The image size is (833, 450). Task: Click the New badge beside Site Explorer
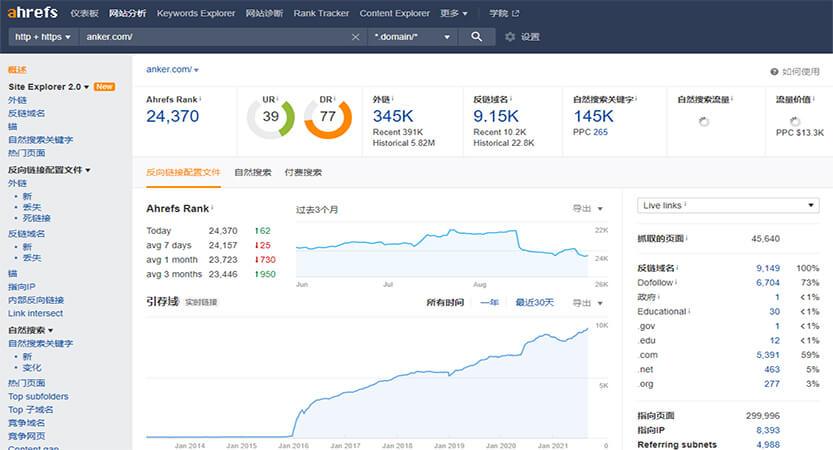click(104, 87)
